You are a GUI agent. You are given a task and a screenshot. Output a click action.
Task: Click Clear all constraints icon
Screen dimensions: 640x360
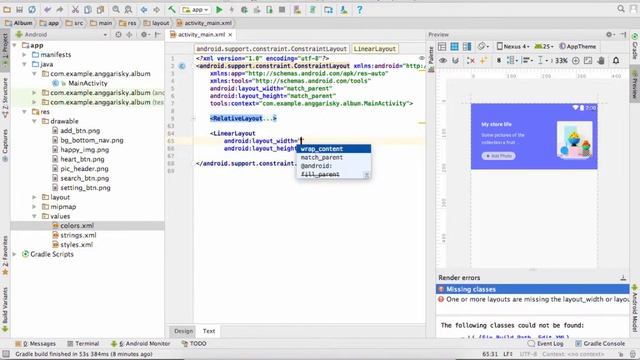(471, 60)
